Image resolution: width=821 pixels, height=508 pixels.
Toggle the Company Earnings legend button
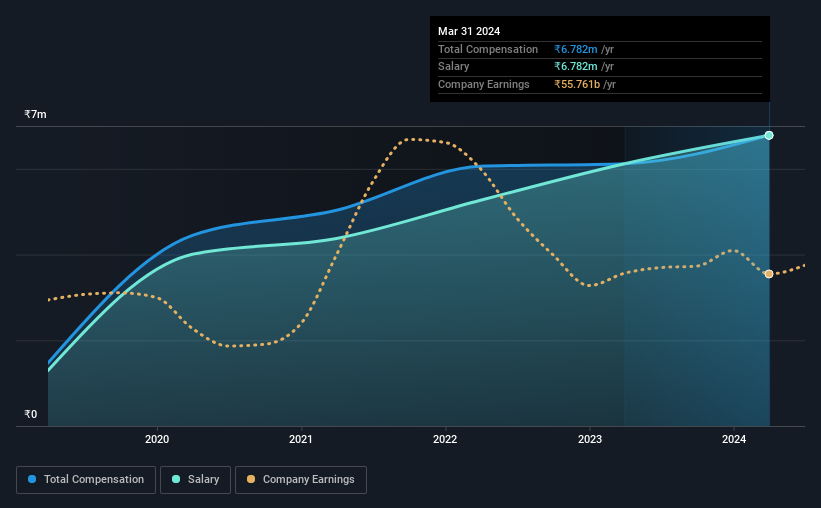coord(301,480)
